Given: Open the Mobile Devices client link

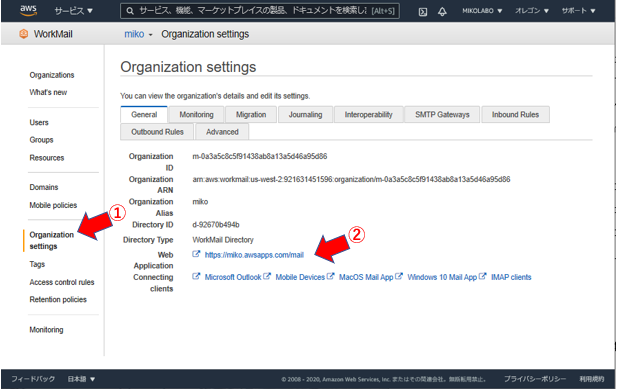Looking at the screenshot, I should (x=300, y=277).
